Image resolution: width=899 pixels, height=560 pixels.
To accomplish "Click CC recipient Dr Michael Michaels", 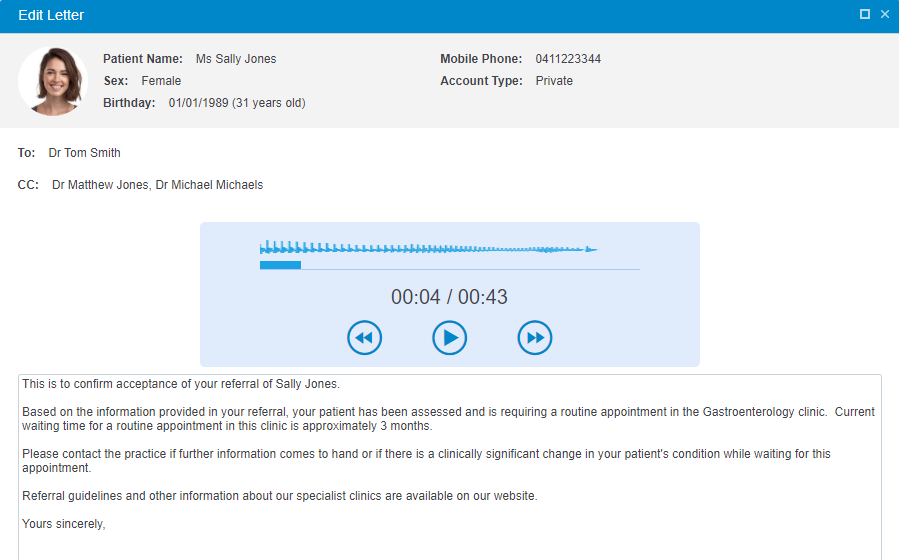I will click(x=209, y=185).
